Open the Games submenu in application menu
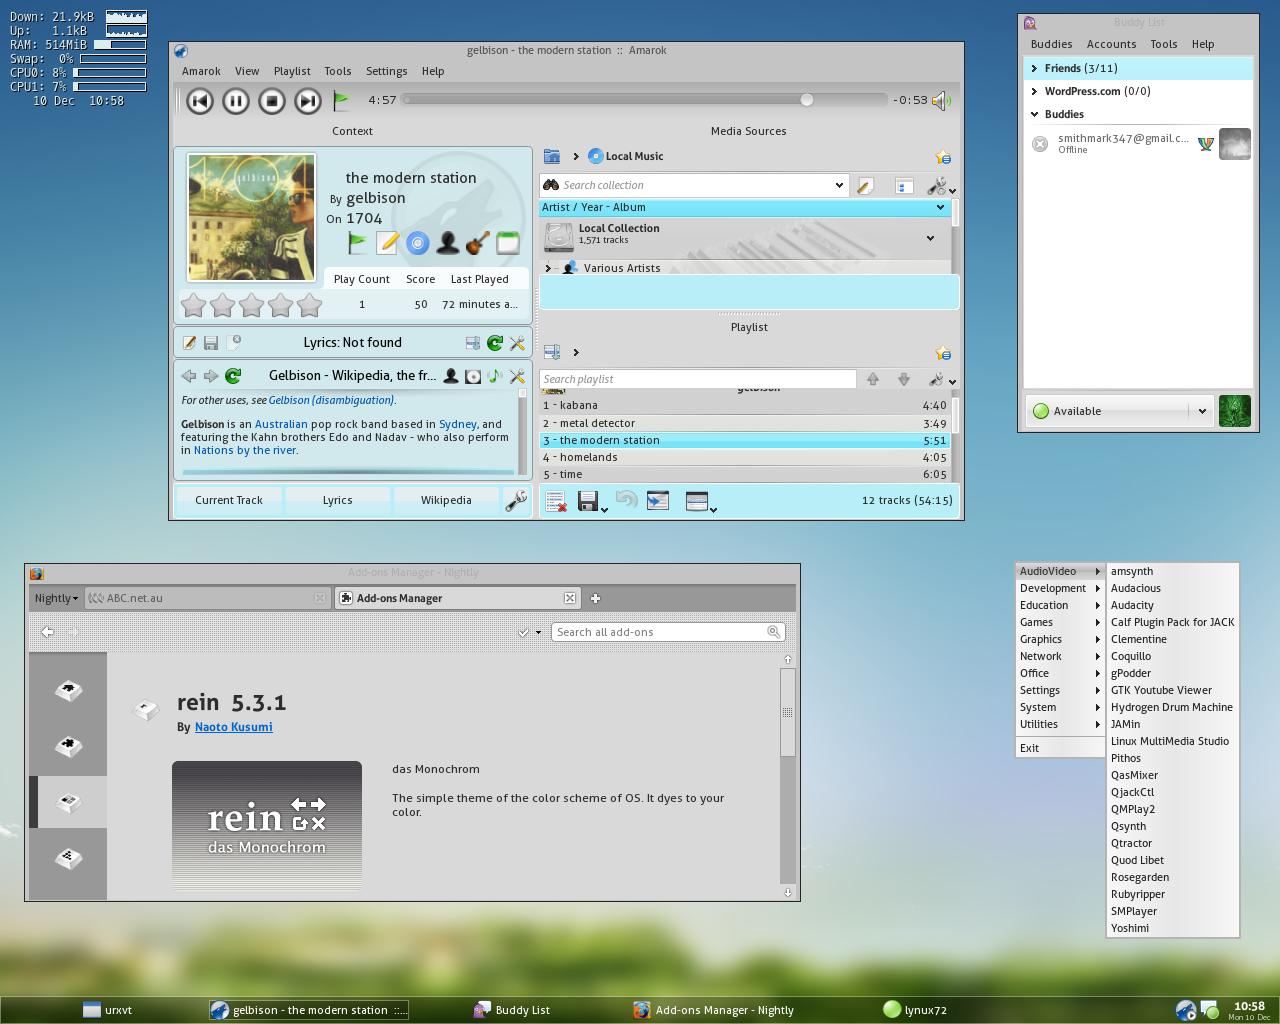 [1060, 622]
